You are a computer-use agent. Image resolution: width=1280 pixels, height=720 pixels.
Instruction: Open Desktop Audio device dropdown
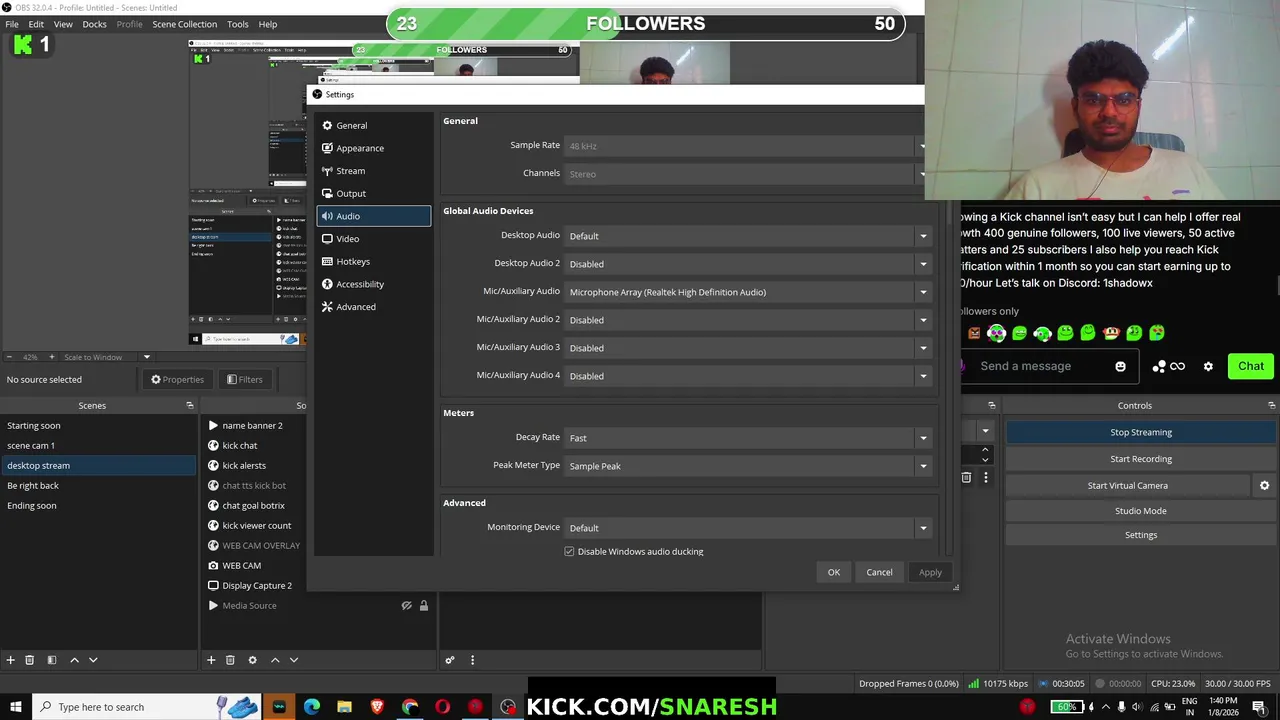747,236
